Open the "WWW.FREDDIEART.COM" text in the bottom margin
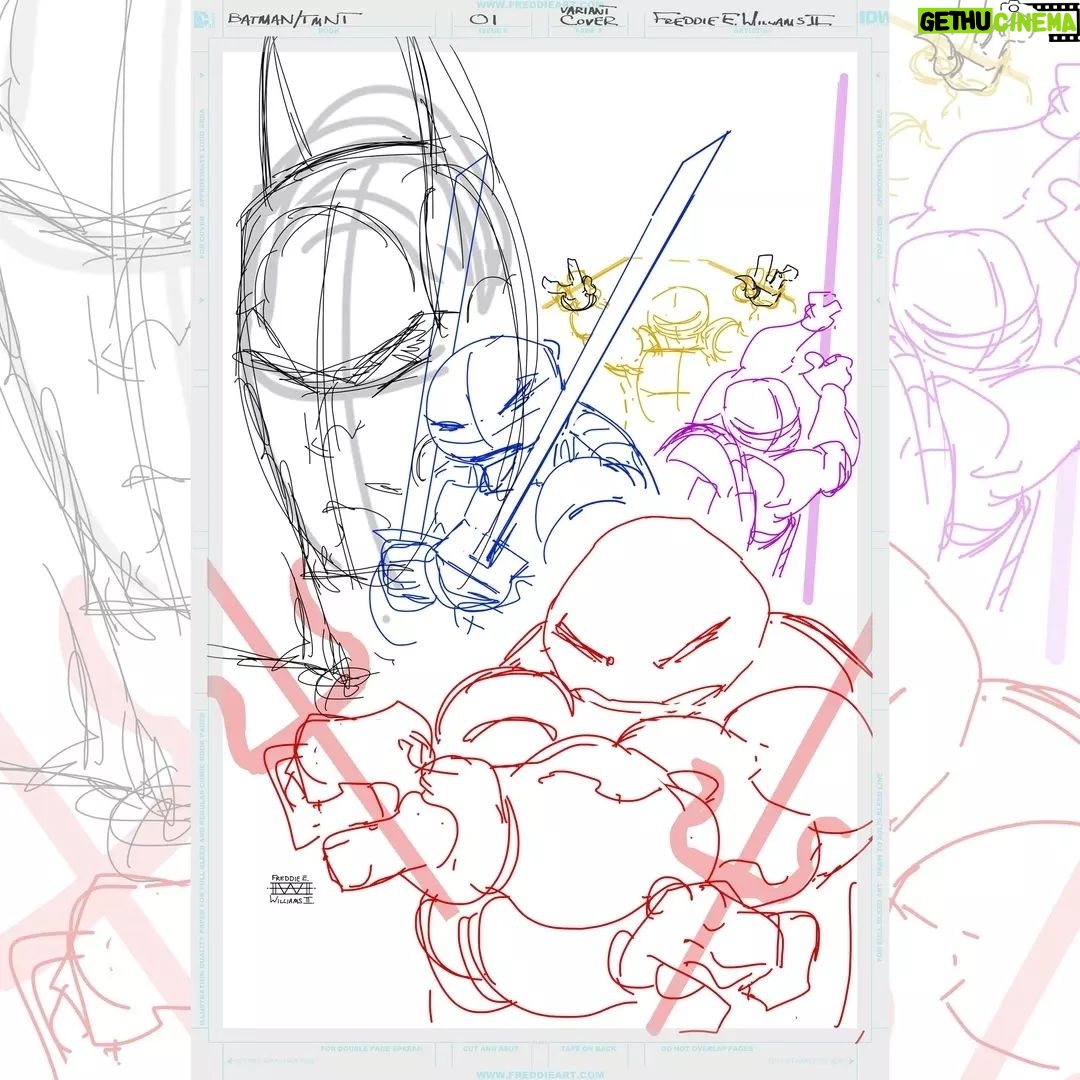The width and height of the screenshot is (1080, 1080). (539, 1074)
